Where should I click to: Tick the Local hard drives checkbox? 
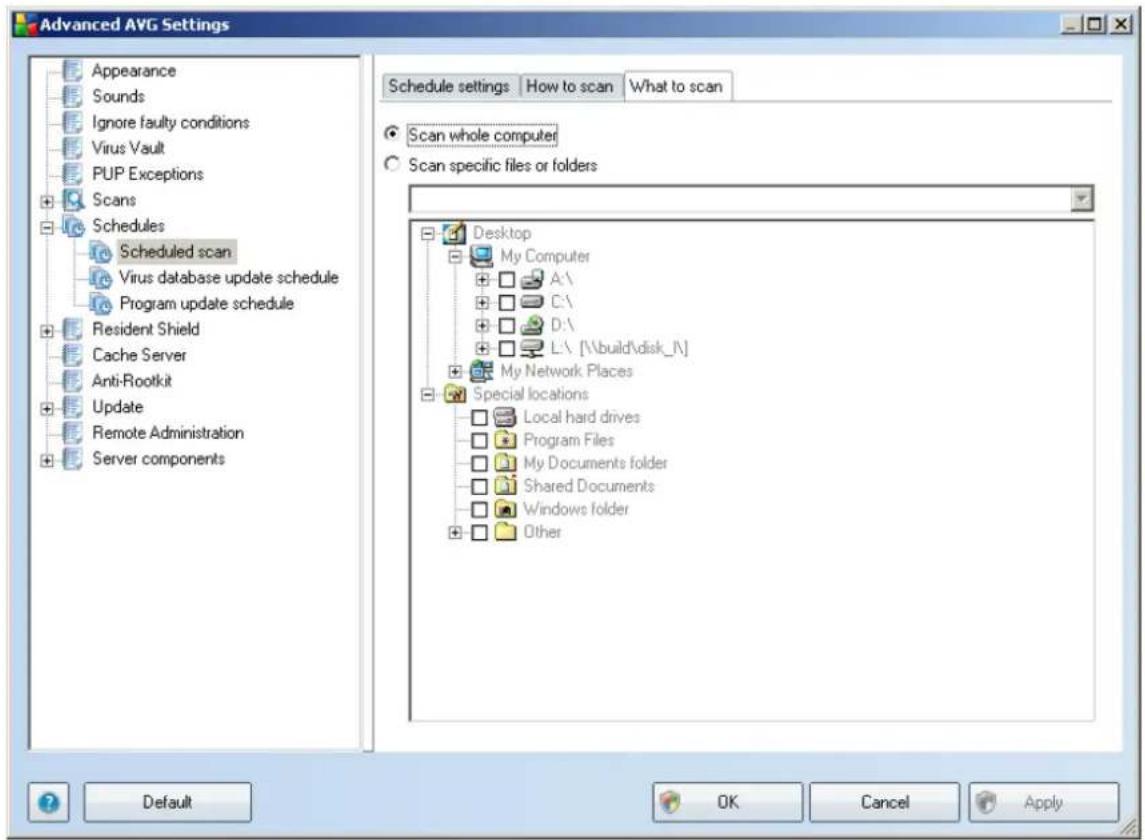point(479,418)
